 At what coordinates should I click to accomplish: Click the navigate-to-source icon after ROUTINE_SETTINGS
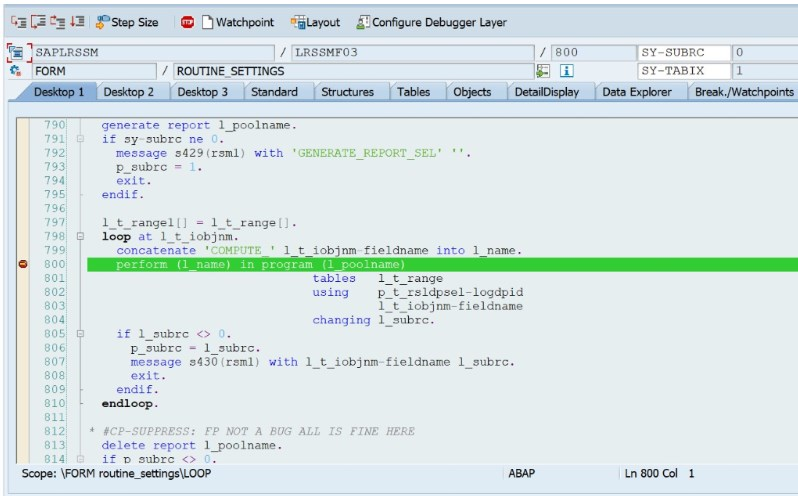(543, 71)
